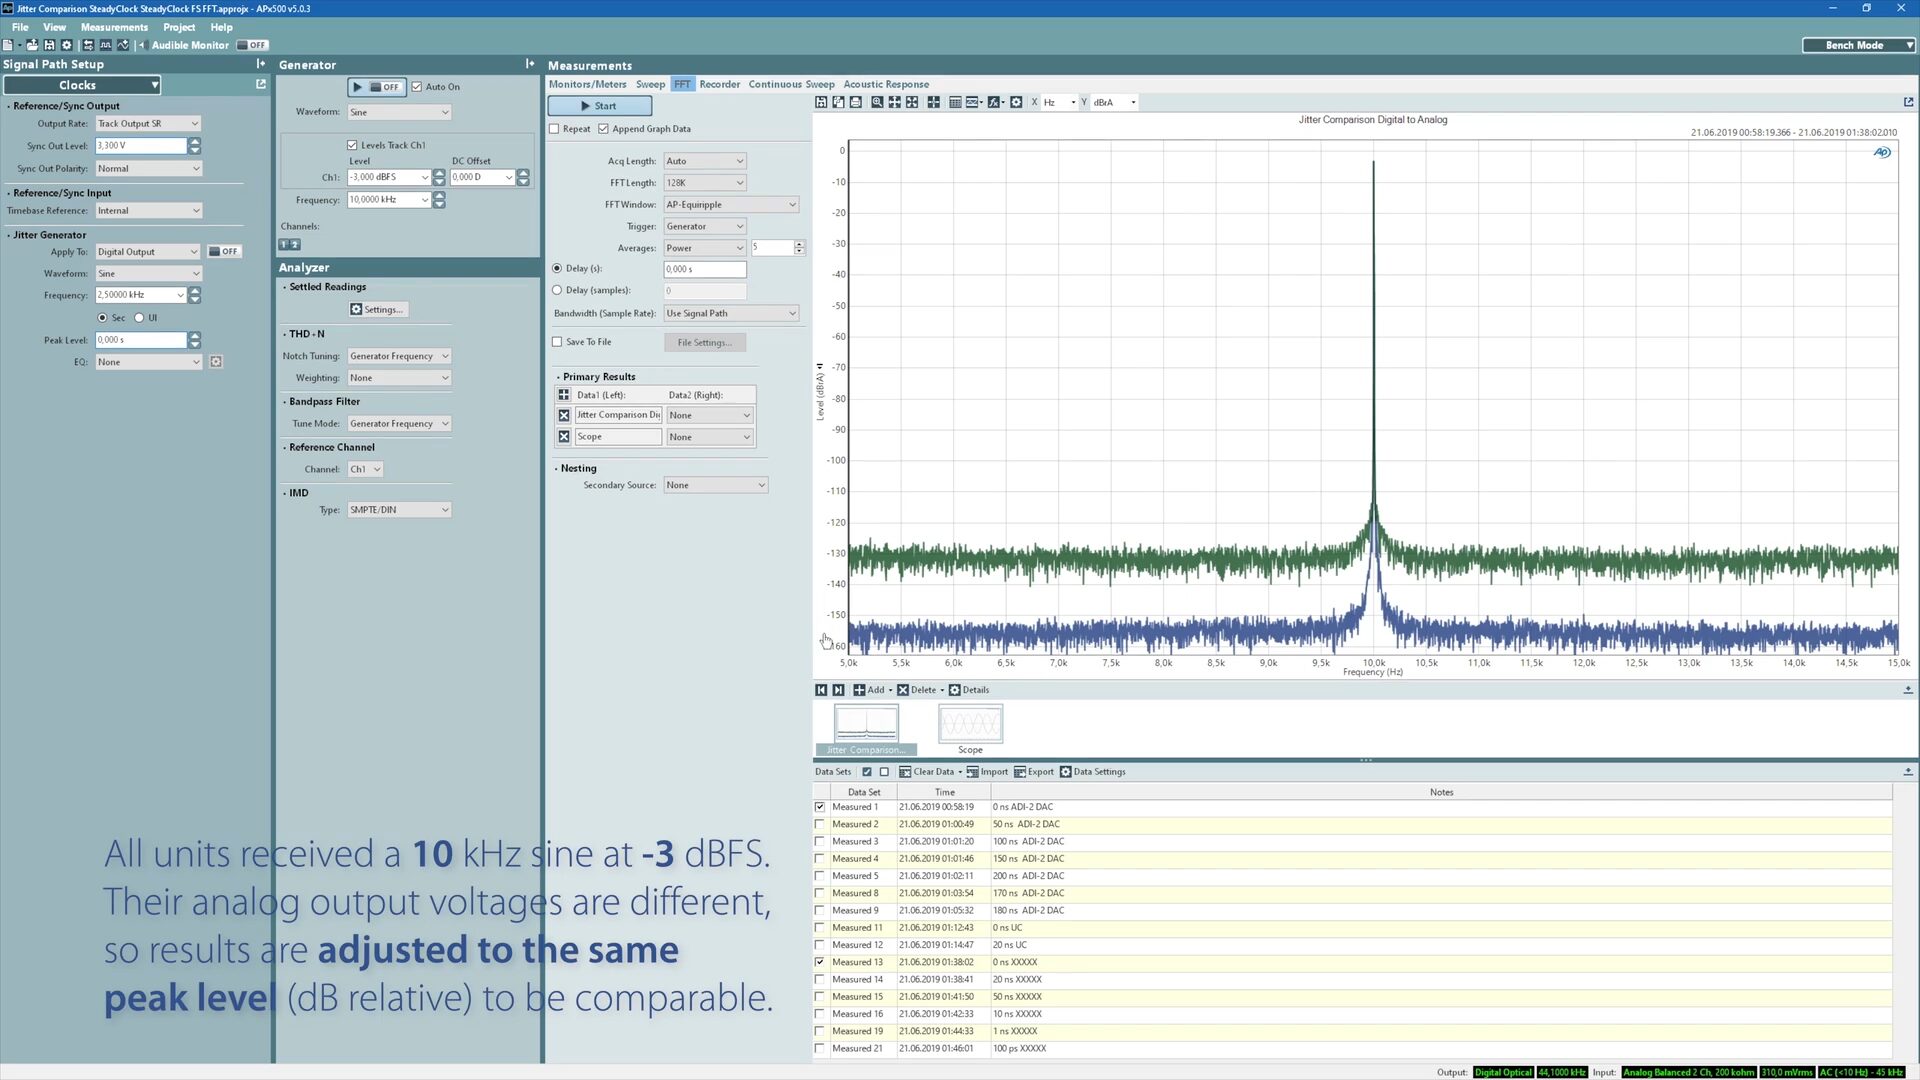Click the pop-out graph icon at the top right
The width and height of the screenshot is (1920, 1080).
1908,102
